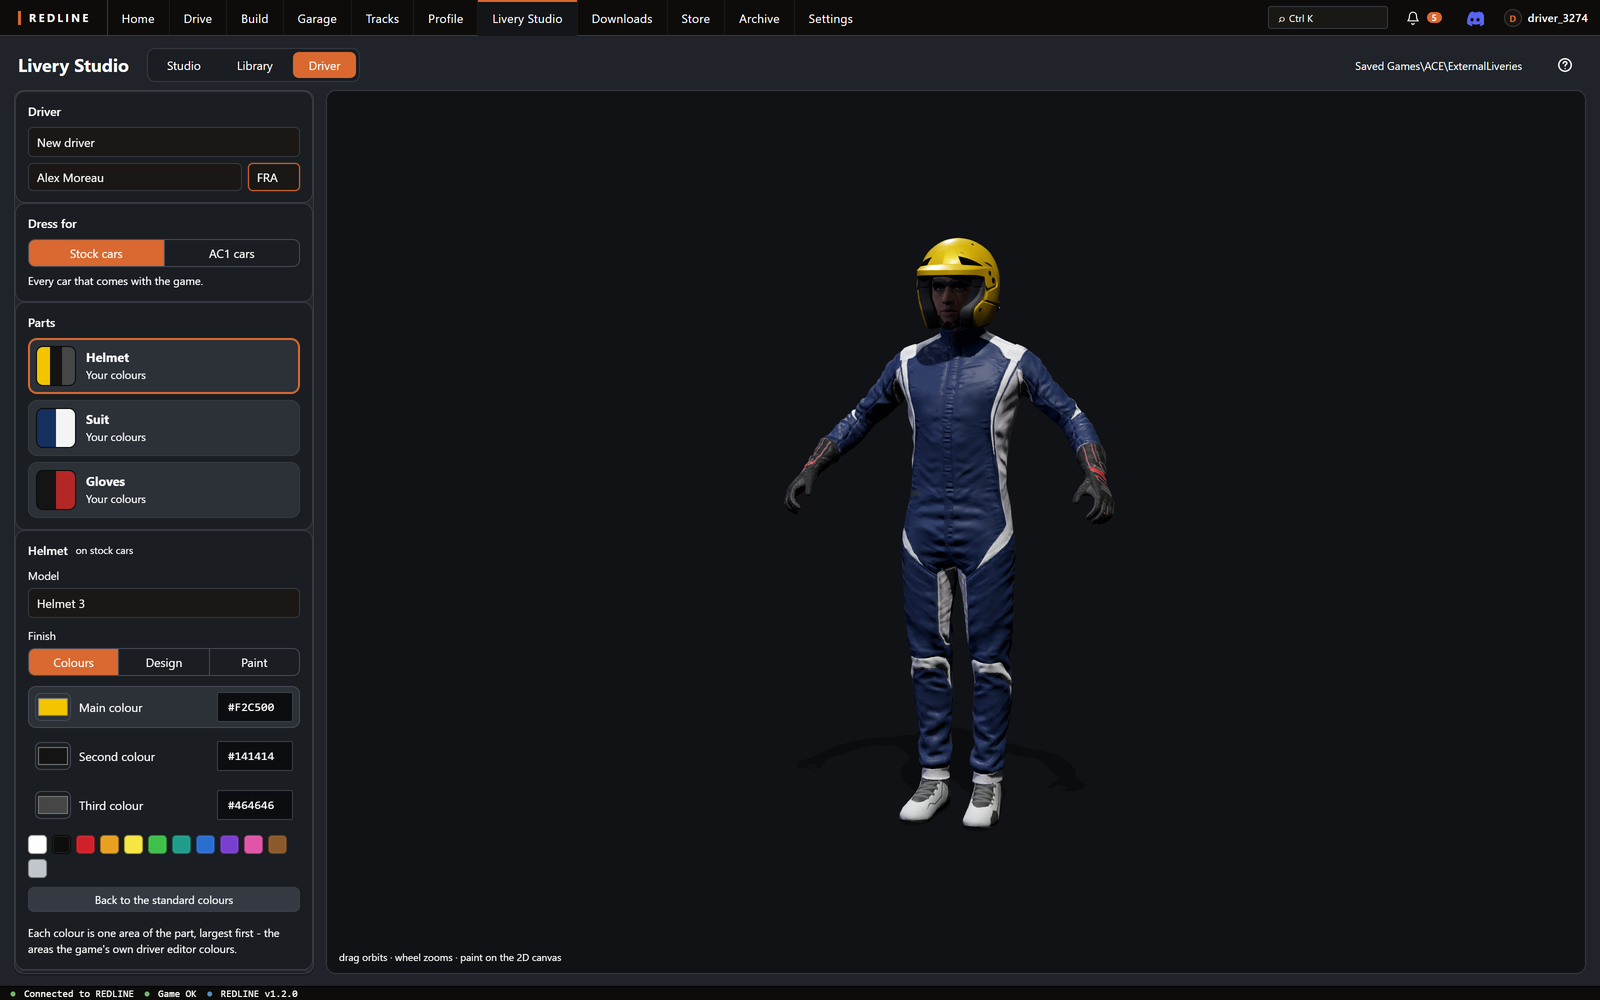Open the Helmet 3 model dropdown
Image resolution: width=1600 pixels, height=1000 pixels.
click(164, 603)
